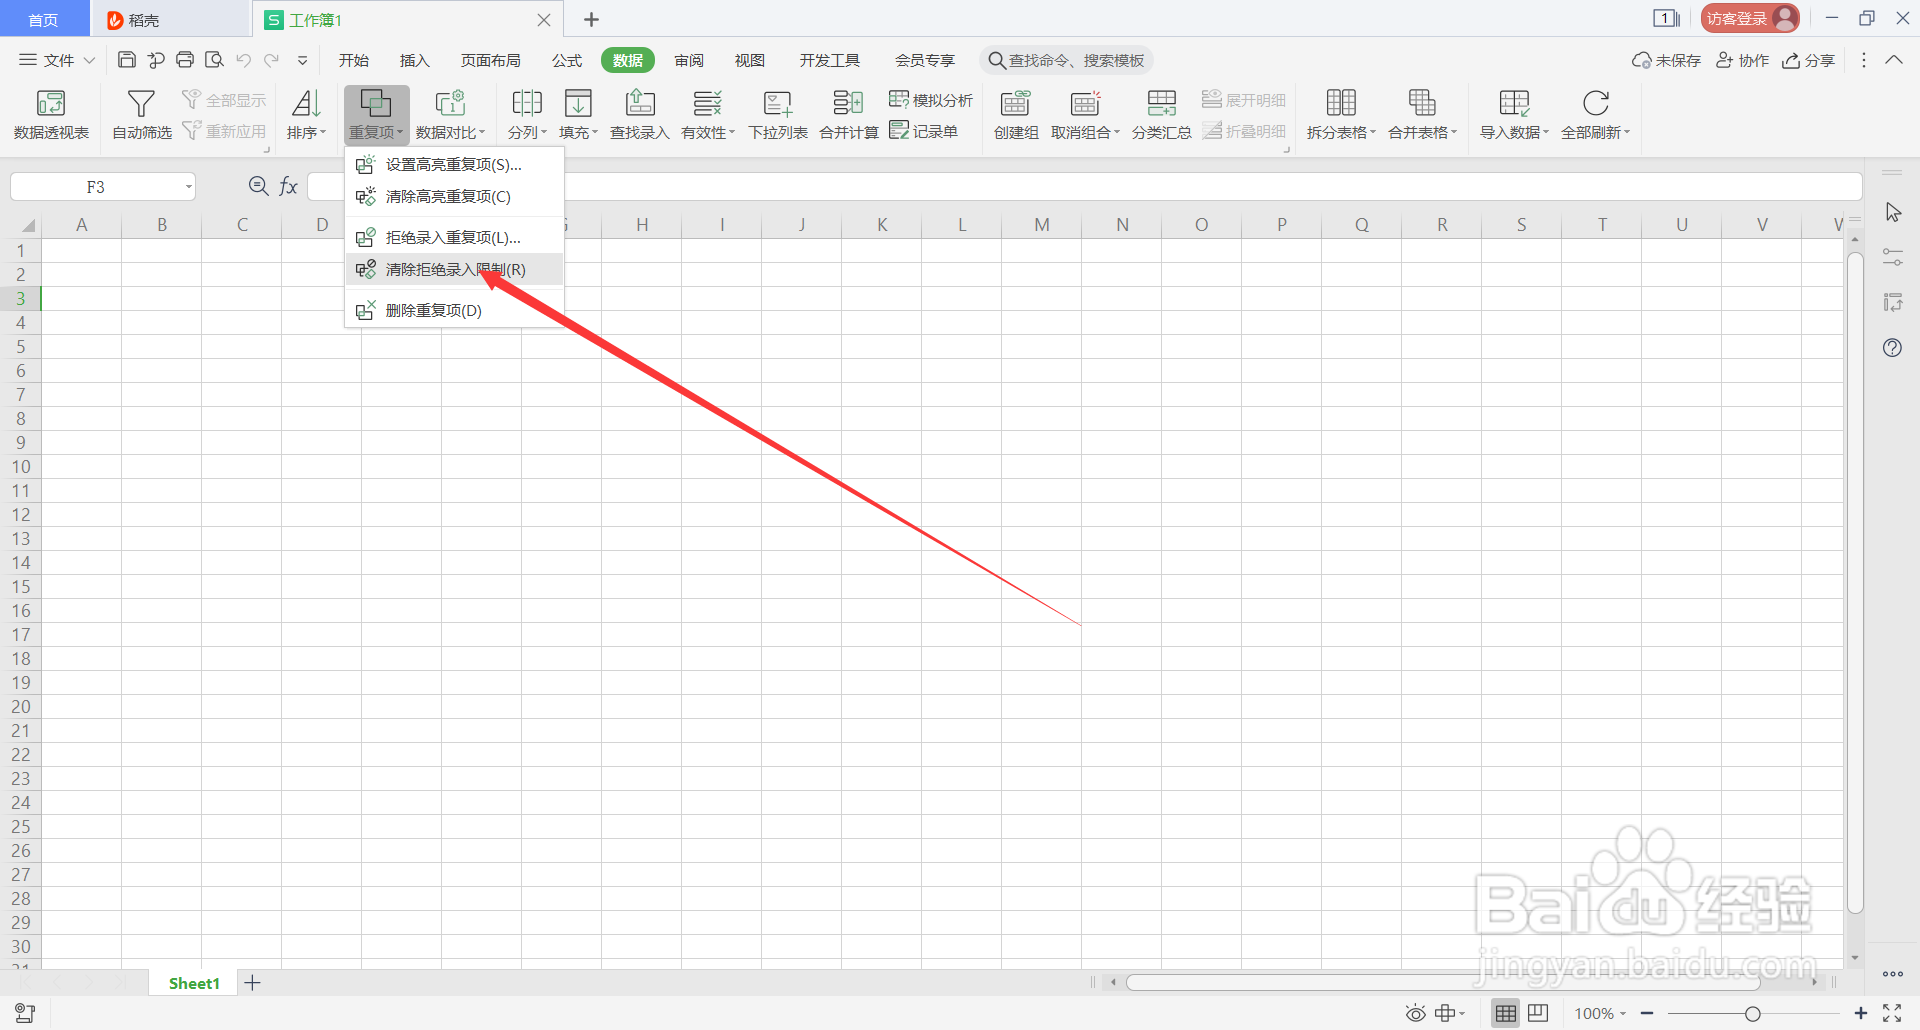Open Find and Enter (查找录入)
1920x1030 pixels.
639,115
